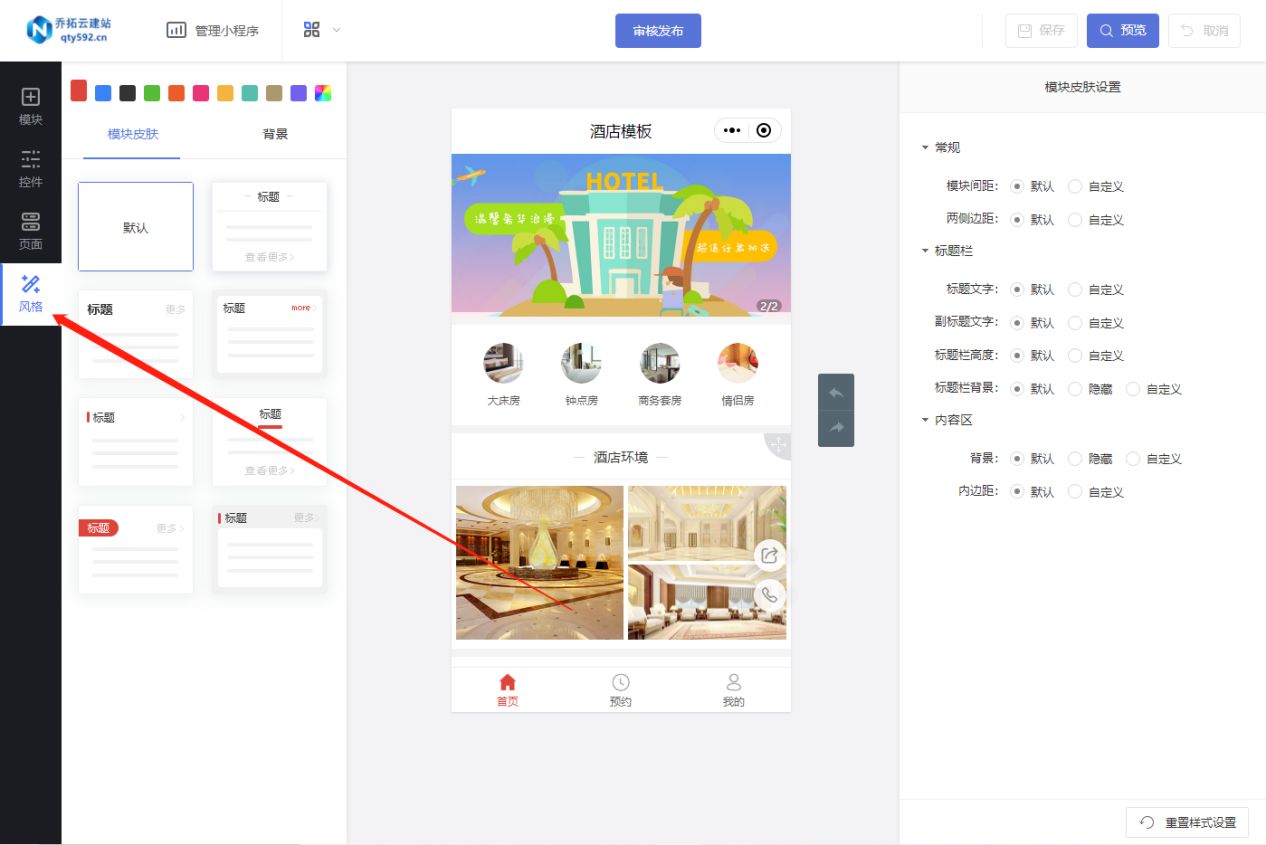This screenshot has width=1266, height=845.
Task: Click the 重置样式设置 button
Action: [x=1186, y=822]
